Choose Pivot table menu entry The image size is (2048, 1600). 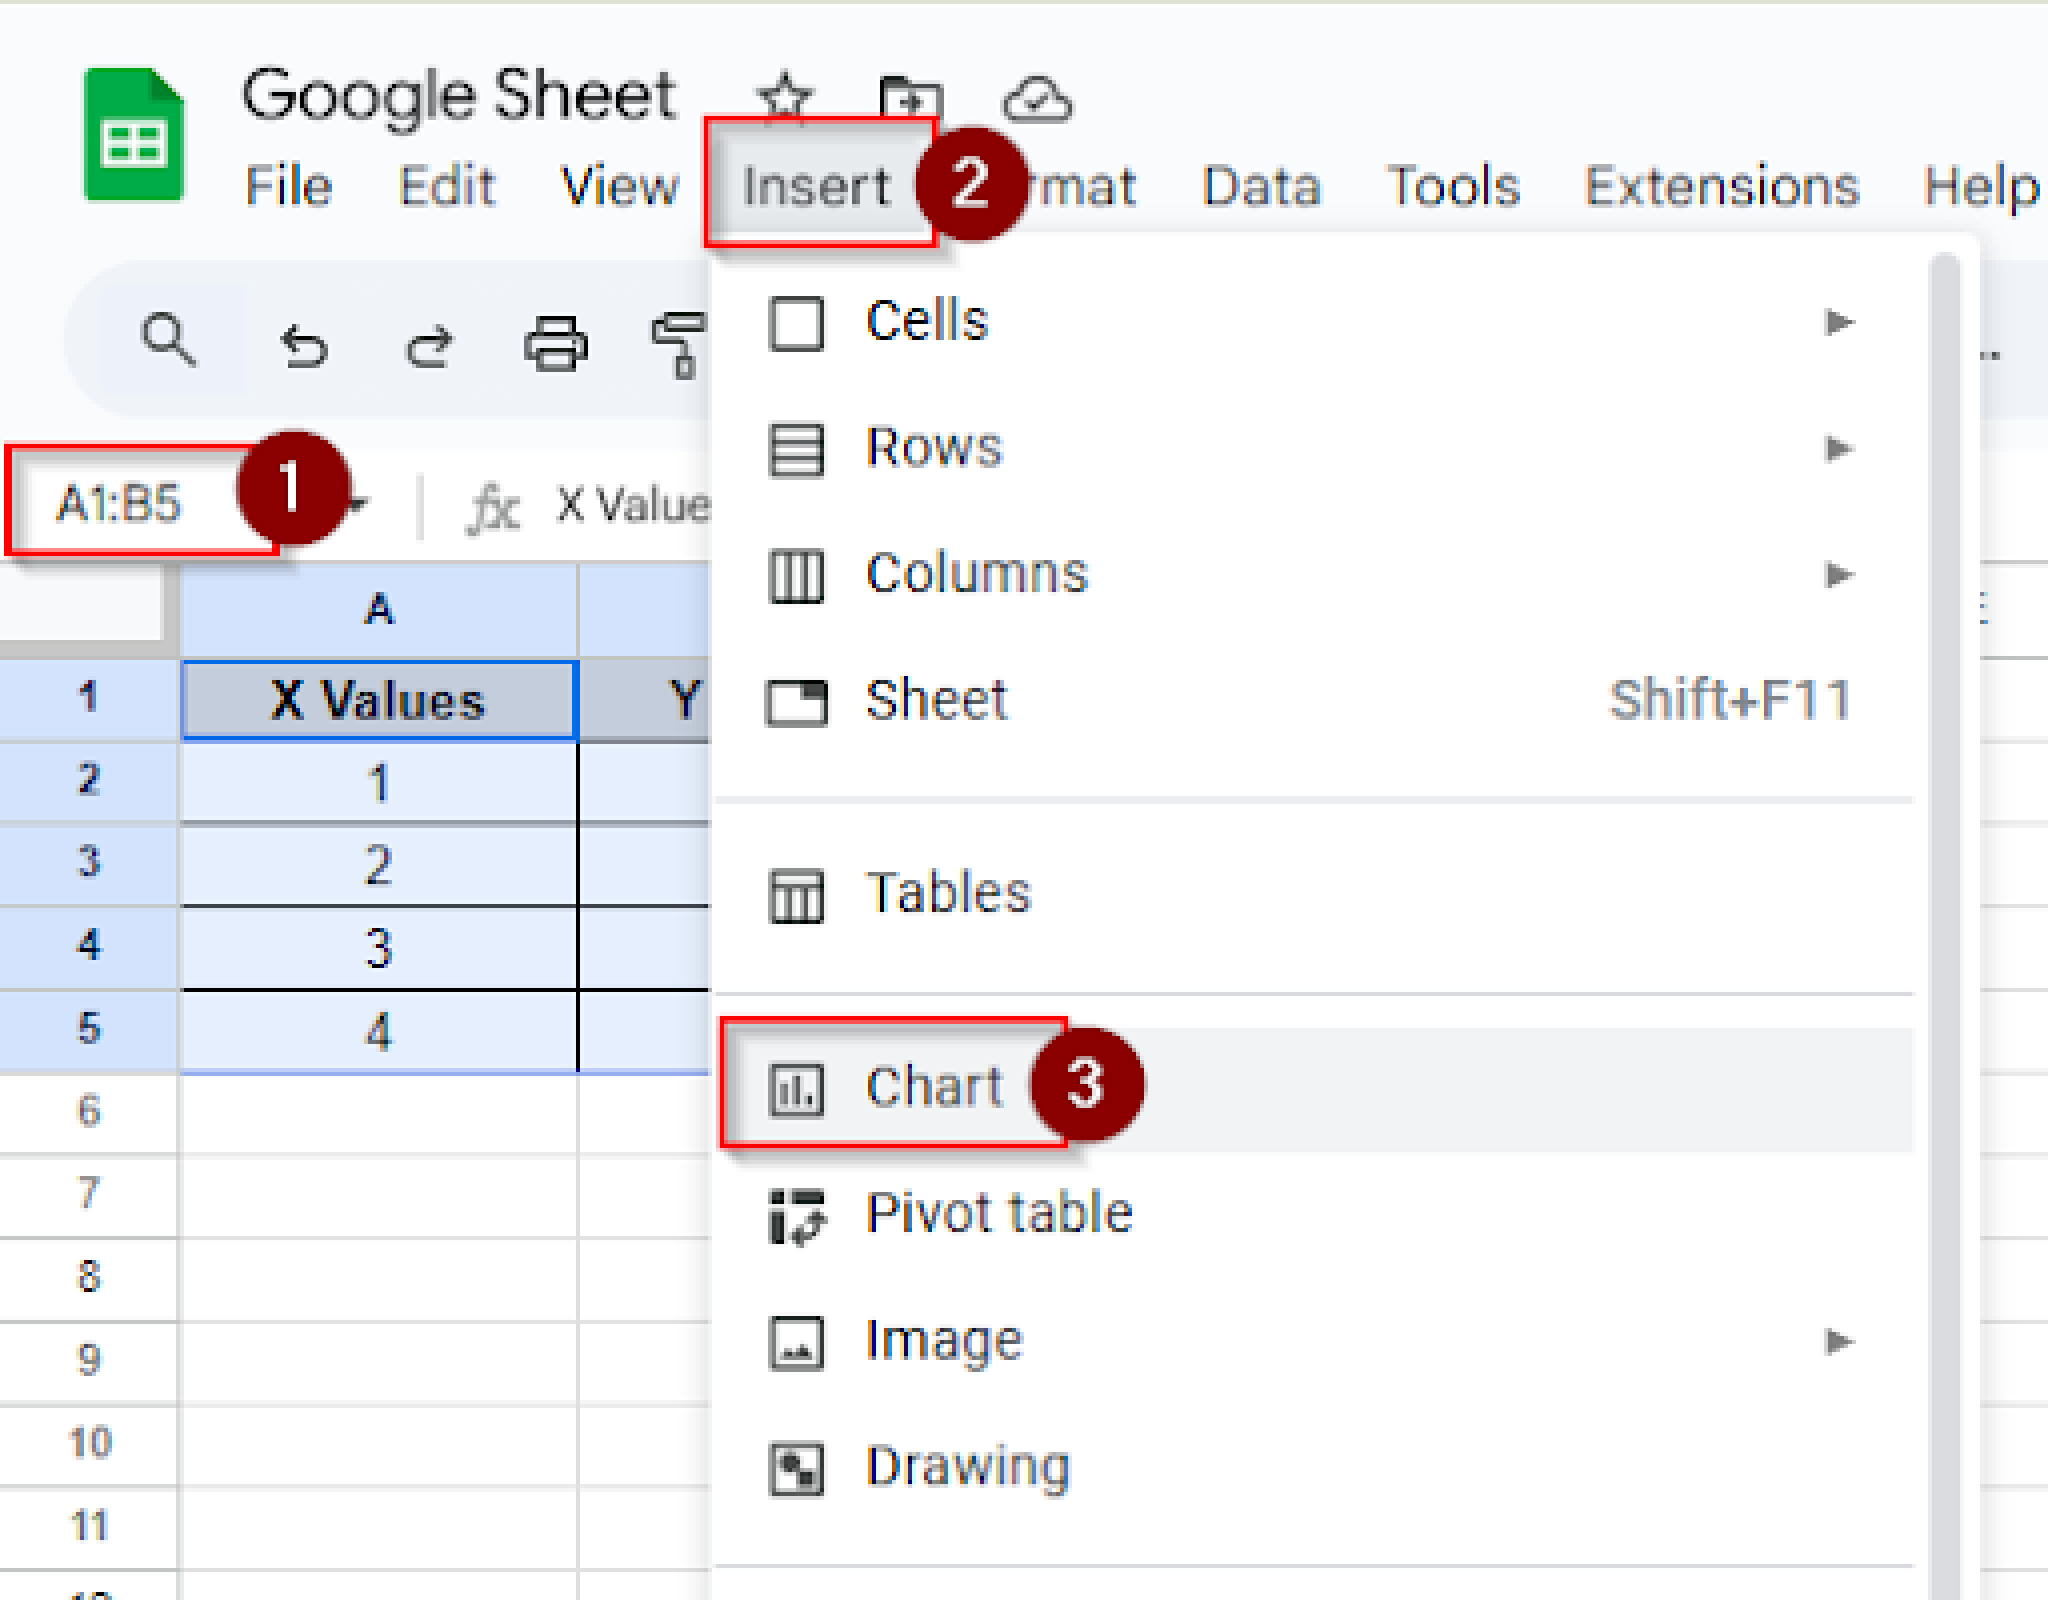998,1214
